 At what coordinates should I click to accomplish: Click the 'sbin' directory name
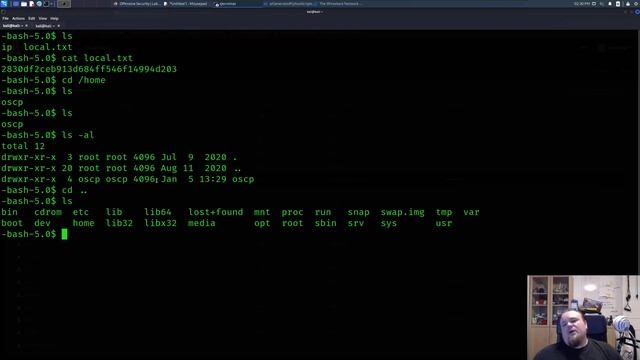coord(326,223)
